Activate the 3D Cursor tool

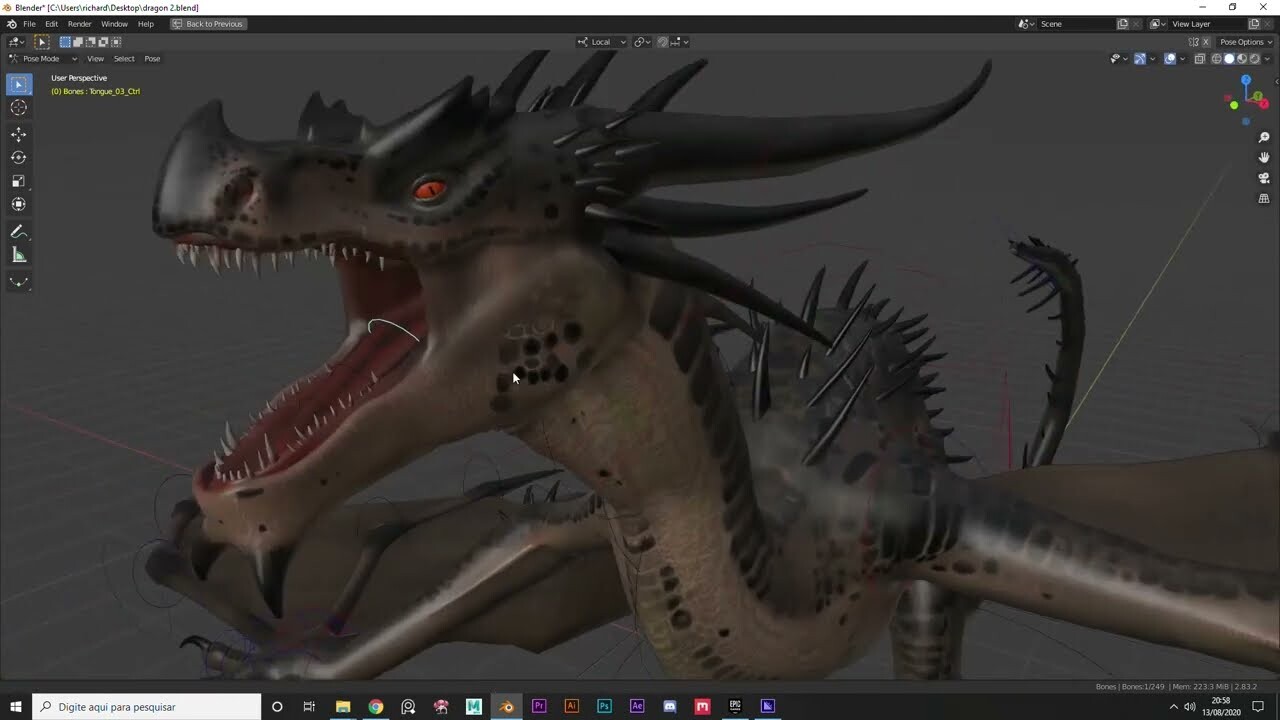coord(18,107)
